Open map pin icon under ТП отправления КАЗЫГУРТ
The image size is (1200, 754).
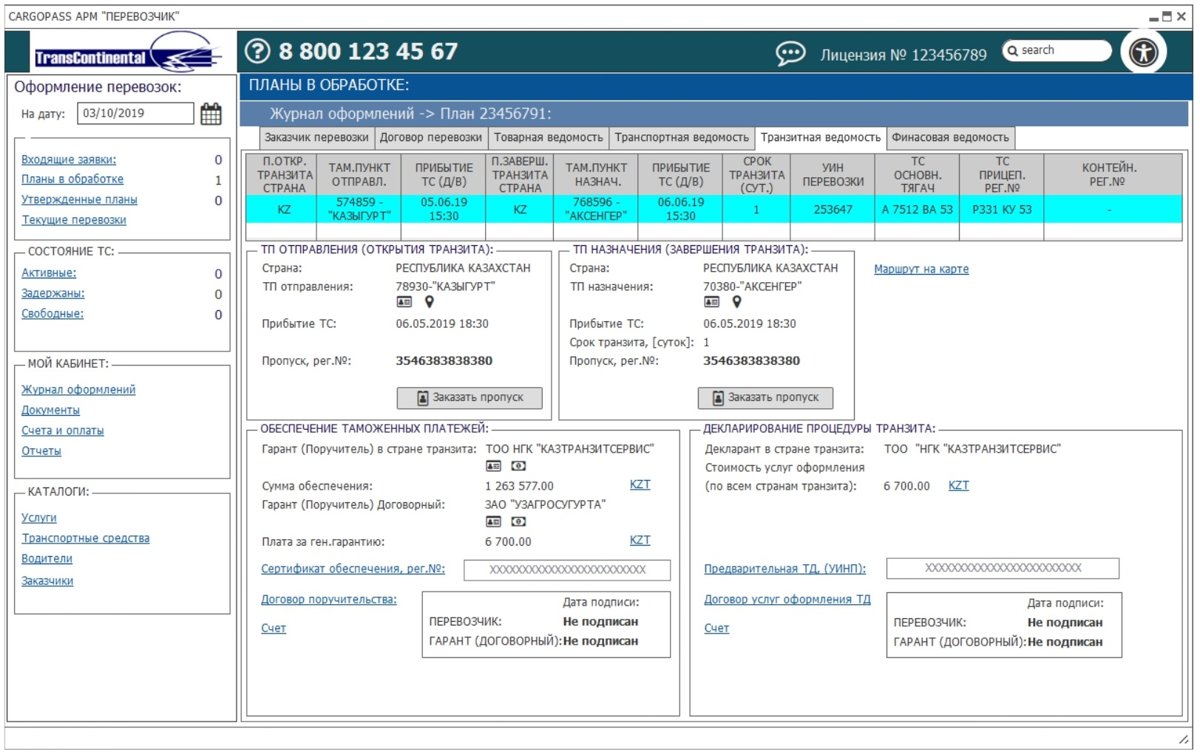pyautogui.click(x=429, y=301)
